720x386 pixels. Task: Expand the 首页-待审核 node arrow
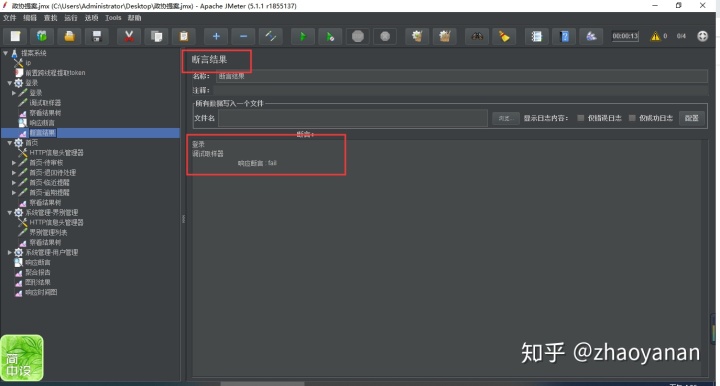click(14, 162)
